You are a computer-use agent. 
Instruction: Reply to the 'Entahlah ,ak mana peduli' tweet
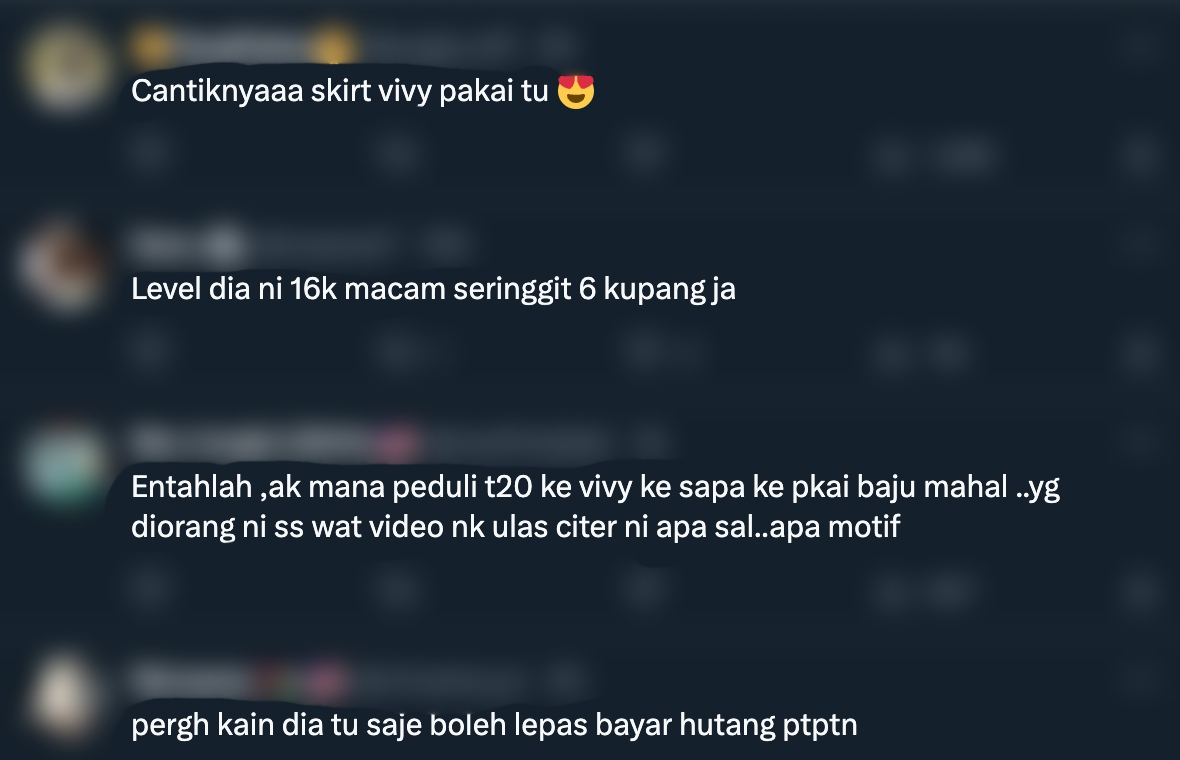pos(149,589)
